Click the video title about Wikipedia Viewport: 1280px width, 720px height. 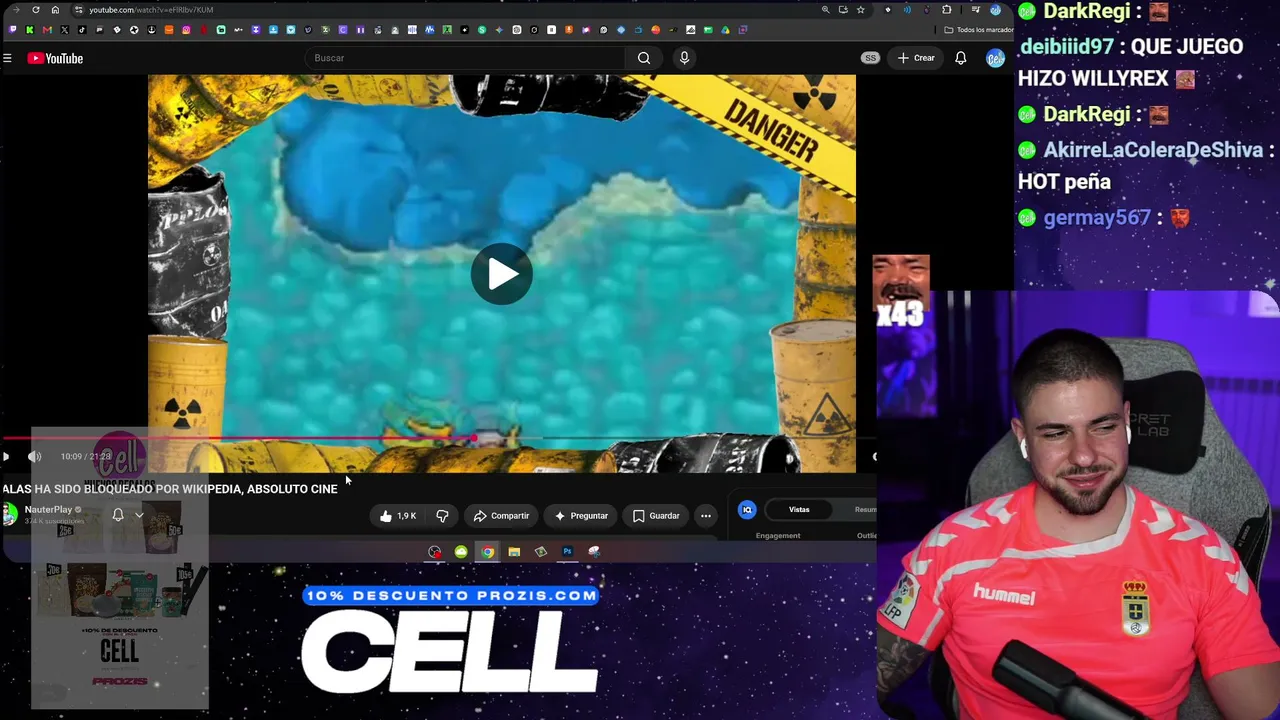169,489
